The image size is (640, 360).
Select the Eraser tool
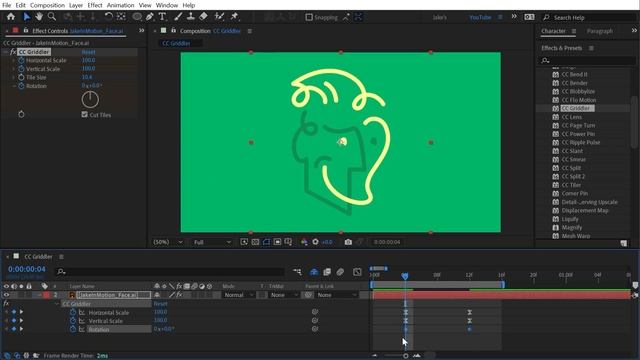click(203, 17)
